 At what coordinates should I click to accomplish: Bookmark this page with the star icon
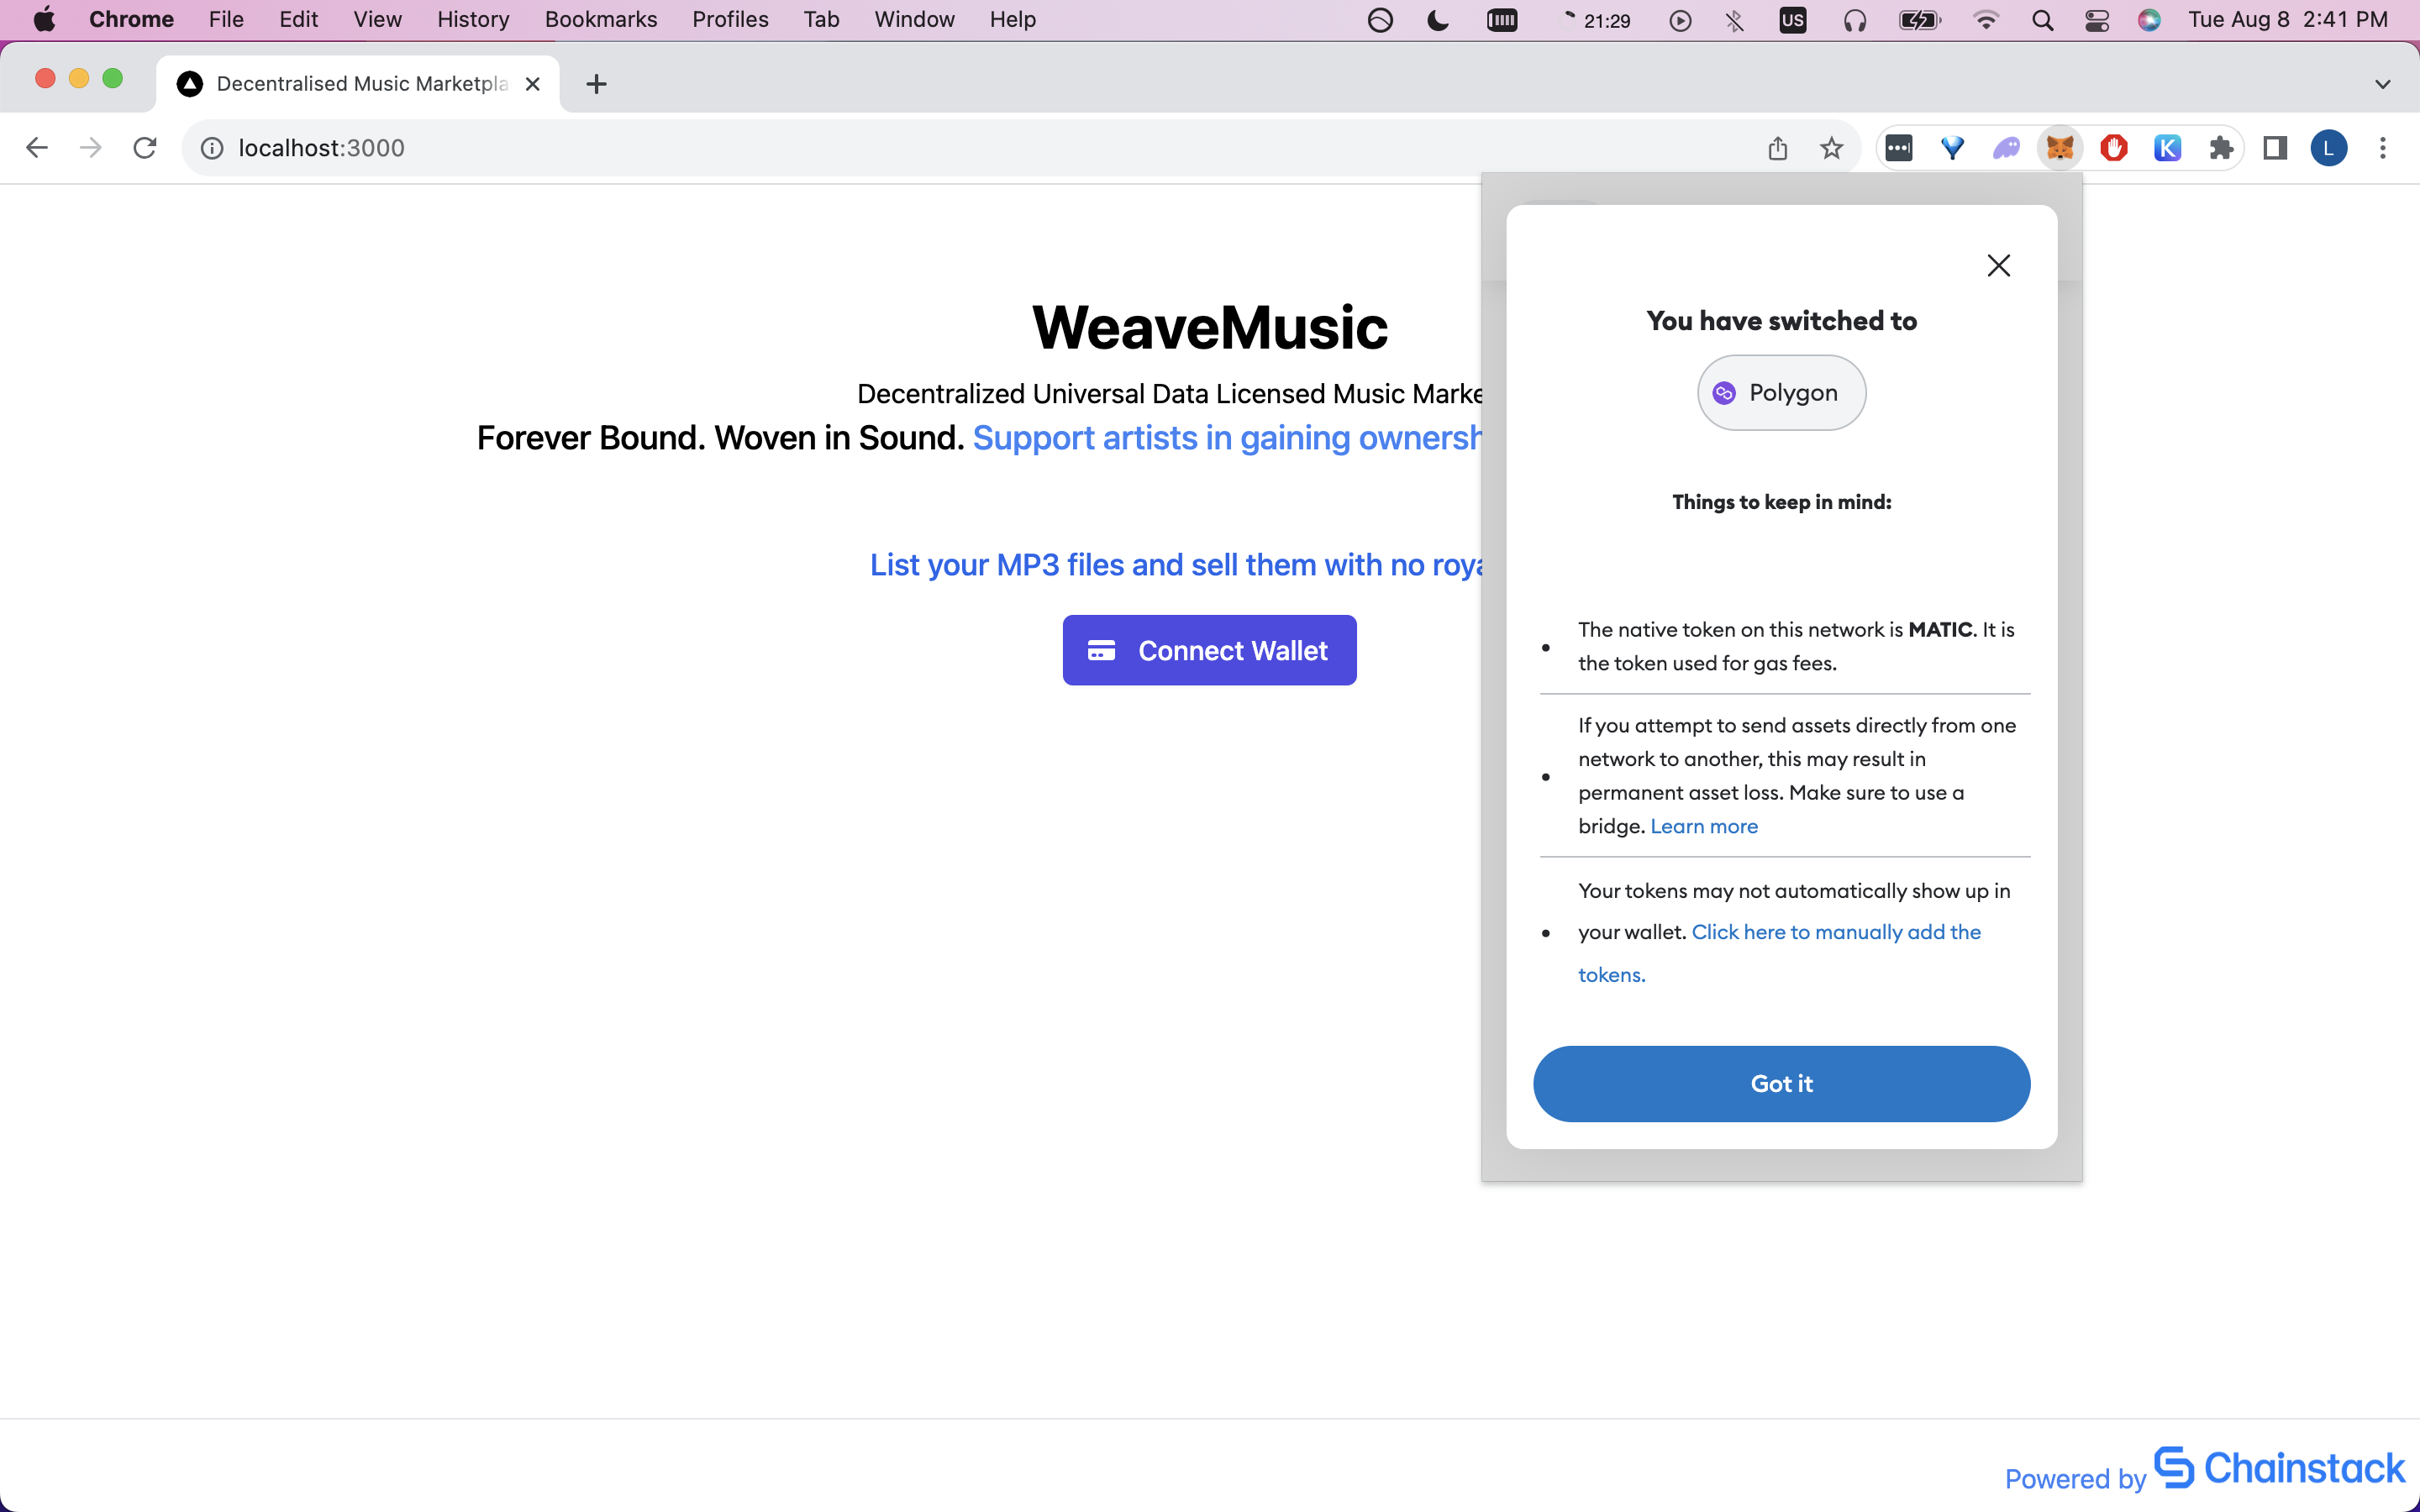[1831, 148]
